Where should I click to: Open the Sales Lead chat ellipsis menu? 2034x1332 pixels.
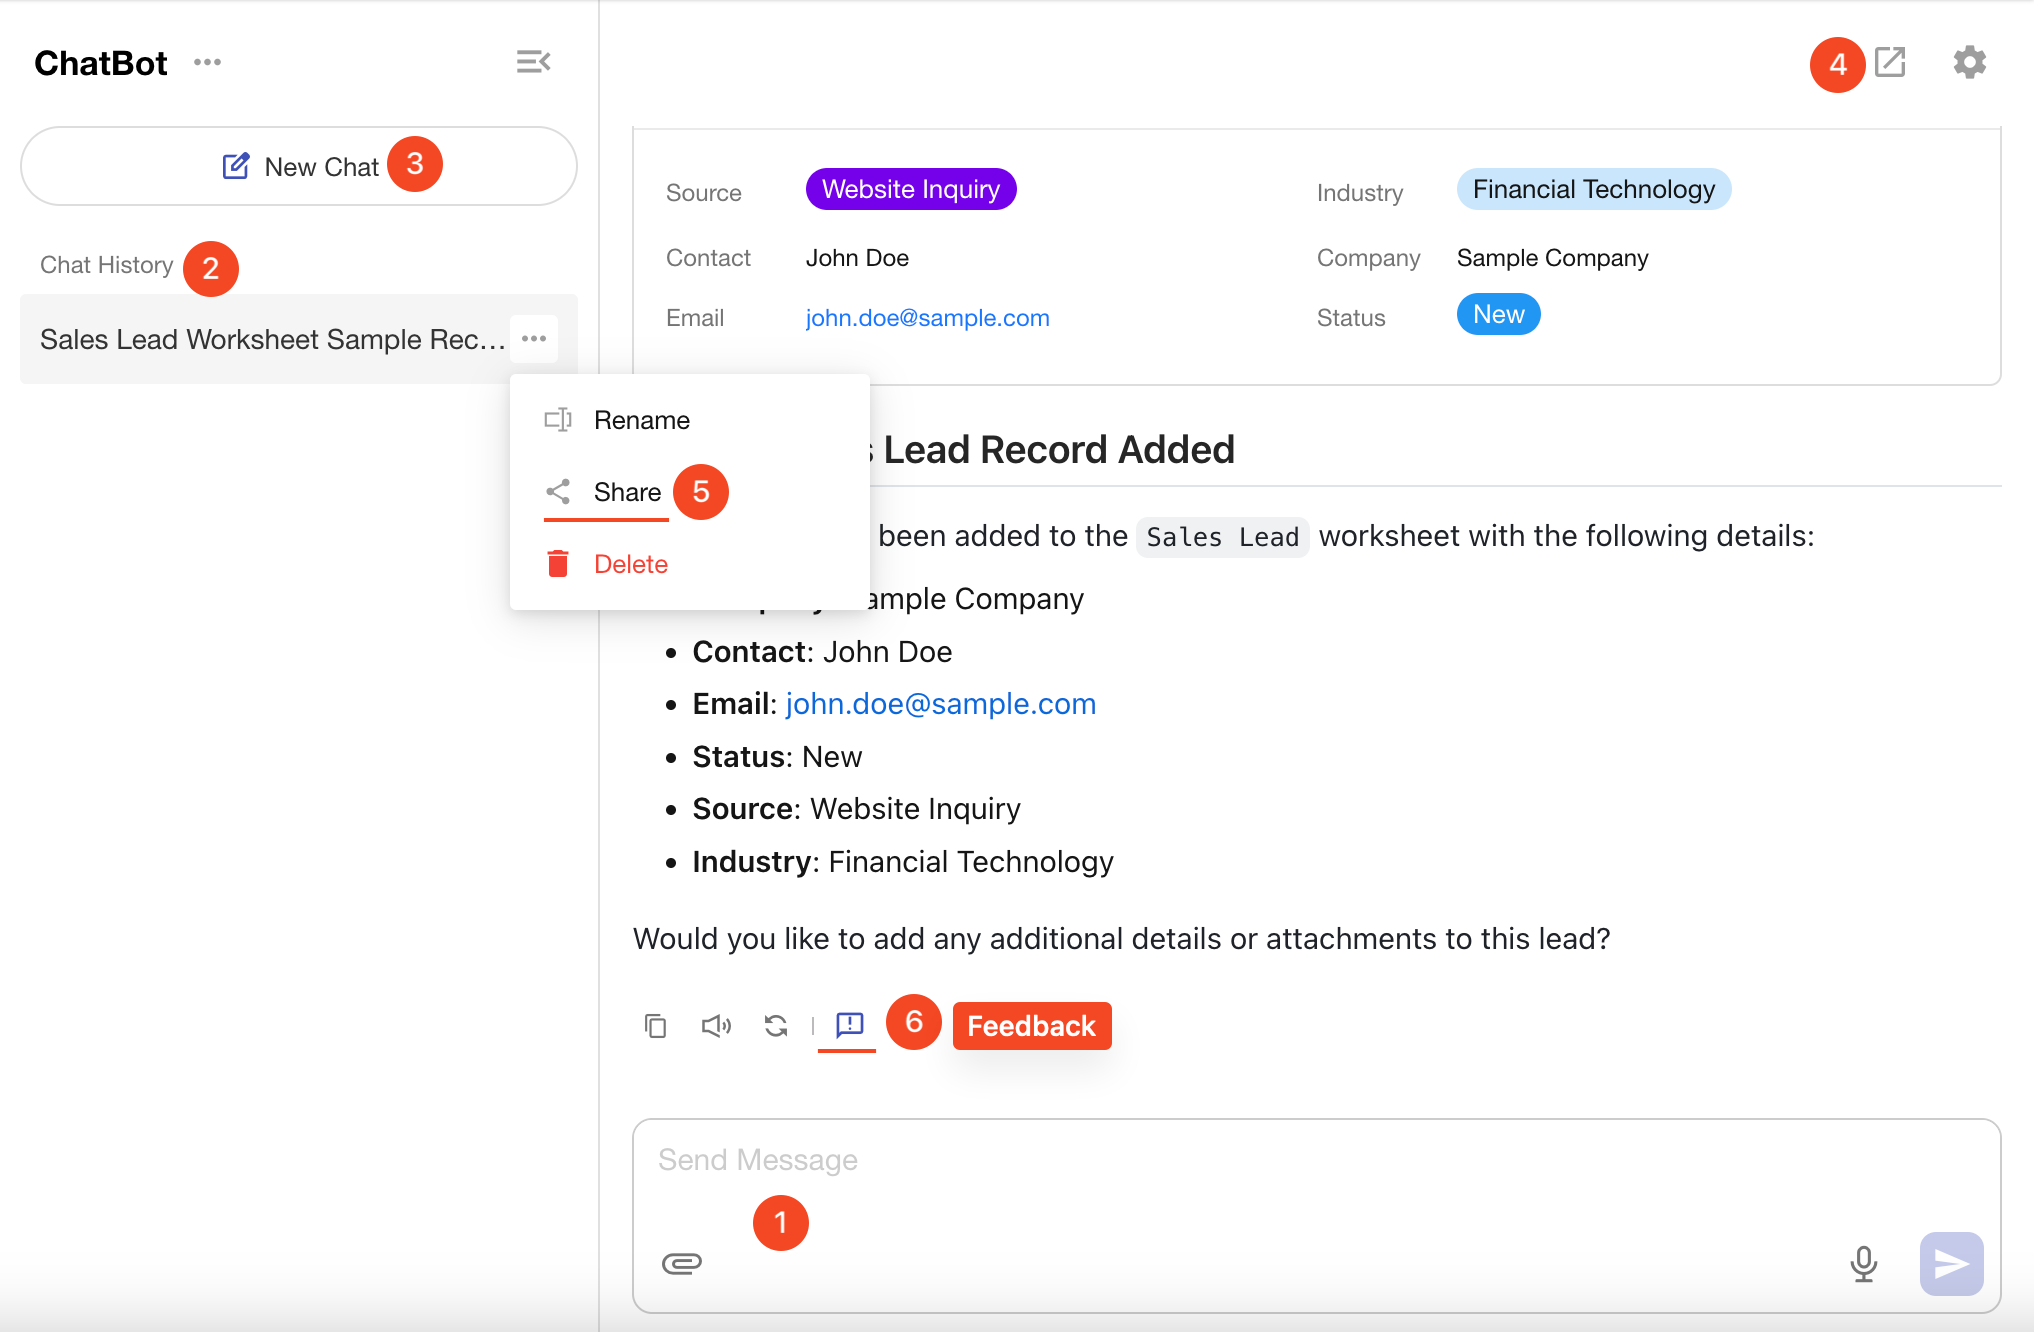(534, 339)
